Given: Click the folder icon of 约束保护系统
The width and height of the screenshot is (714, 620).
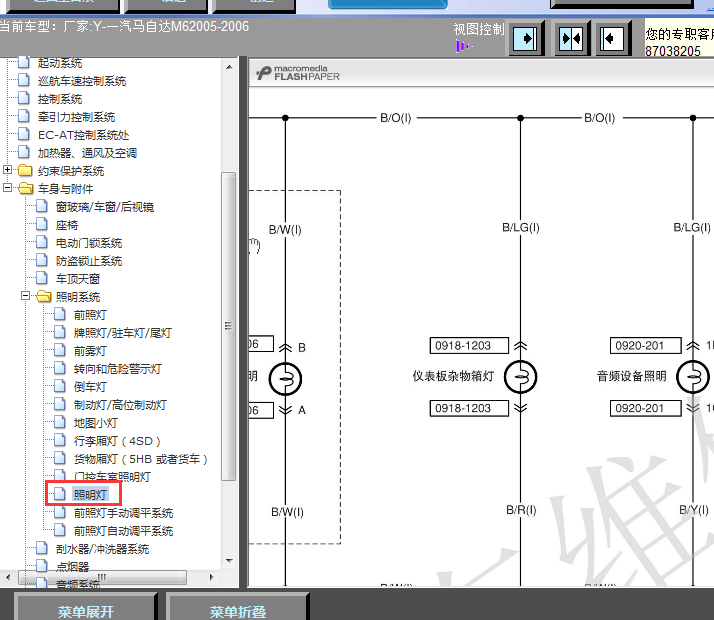Looking at the screenshot, I should (x=25, y=170).
